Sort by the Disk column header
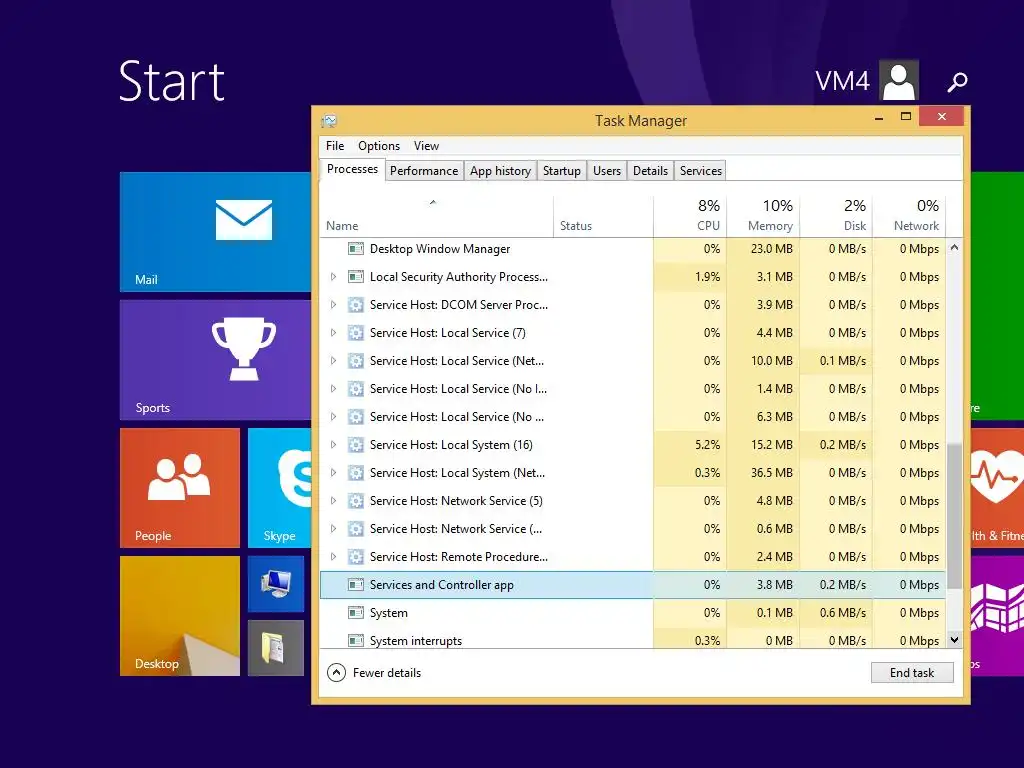 (836, 216)
